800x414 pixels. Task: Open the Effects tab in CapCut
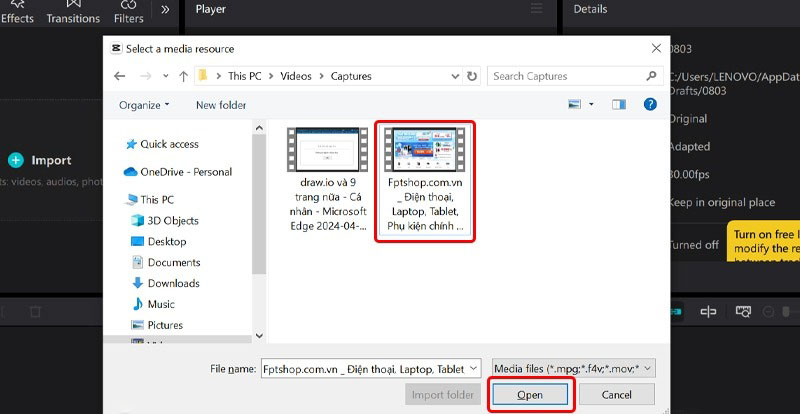click(17, 12)
